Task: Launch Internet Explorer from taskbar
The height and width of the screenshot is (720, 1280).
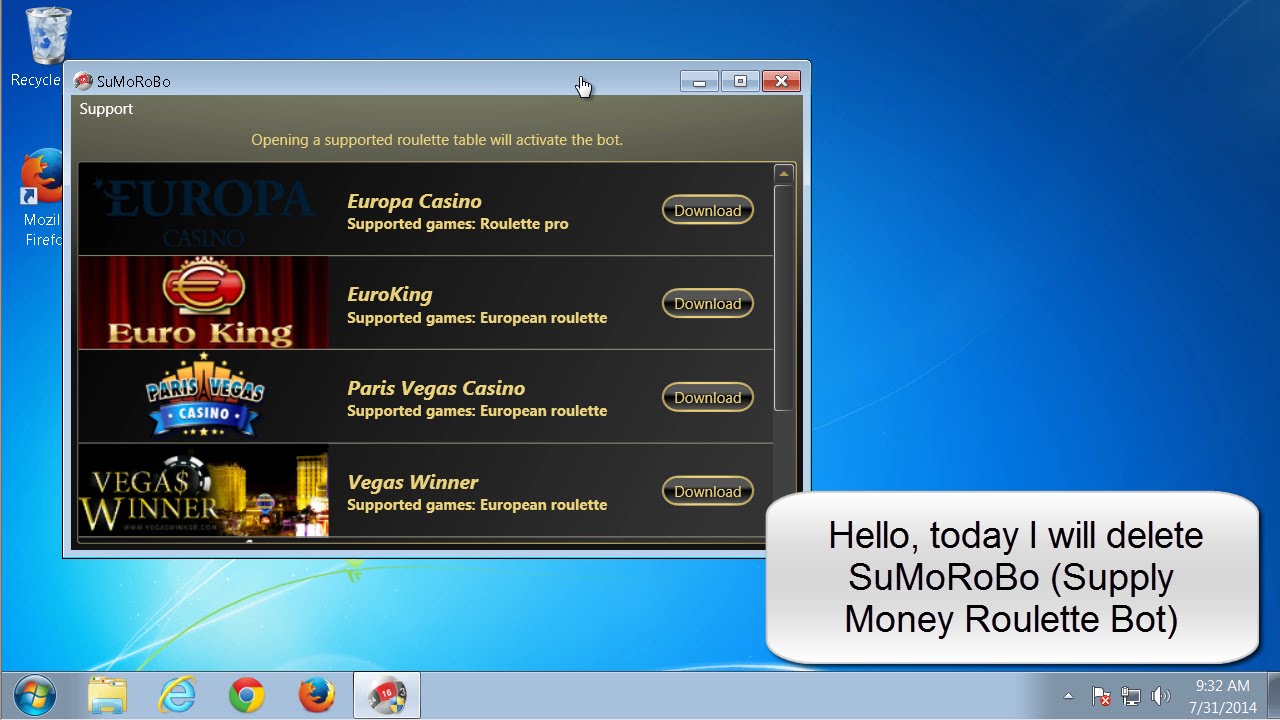Action: (x=177, y=695)
